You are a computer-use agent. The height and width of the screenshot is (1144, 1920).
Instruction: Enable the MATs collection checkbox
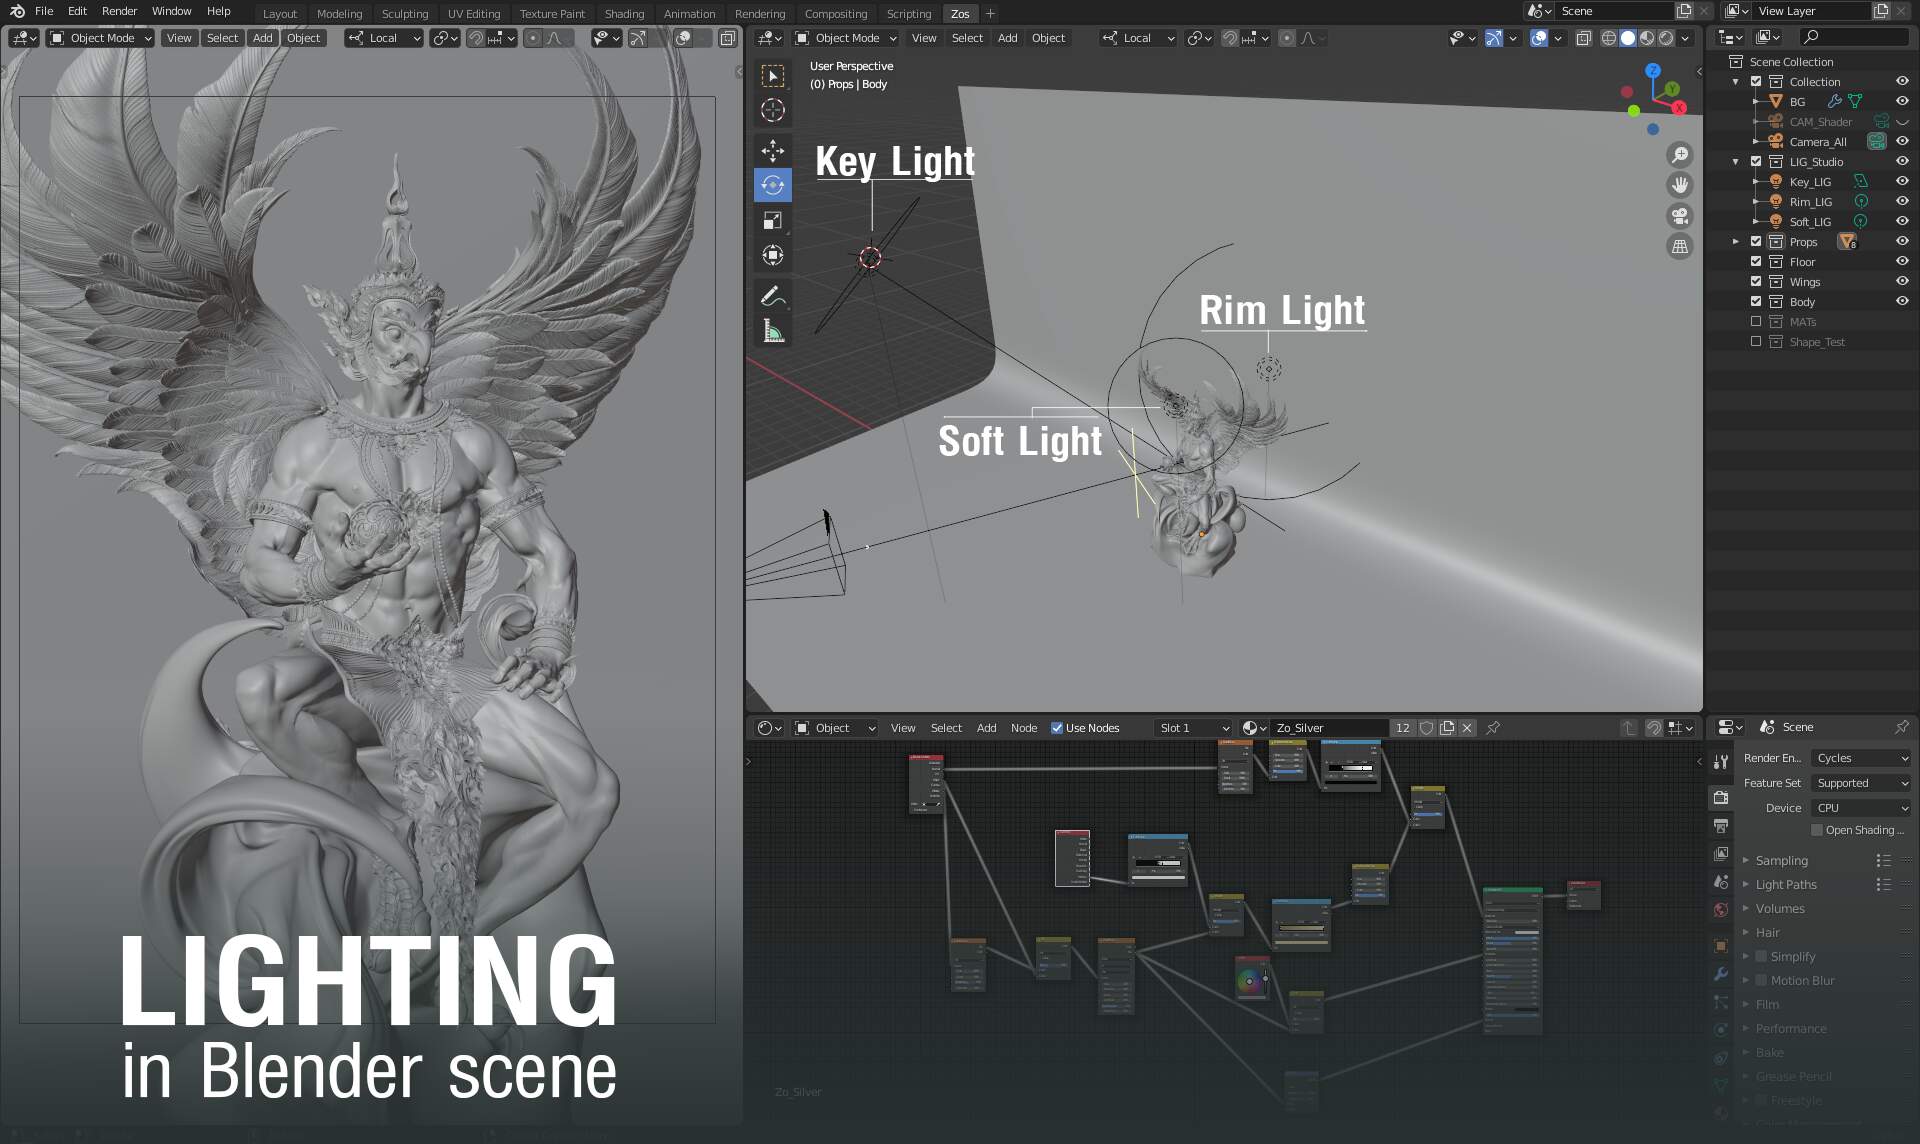click(x=1756, y=321)
